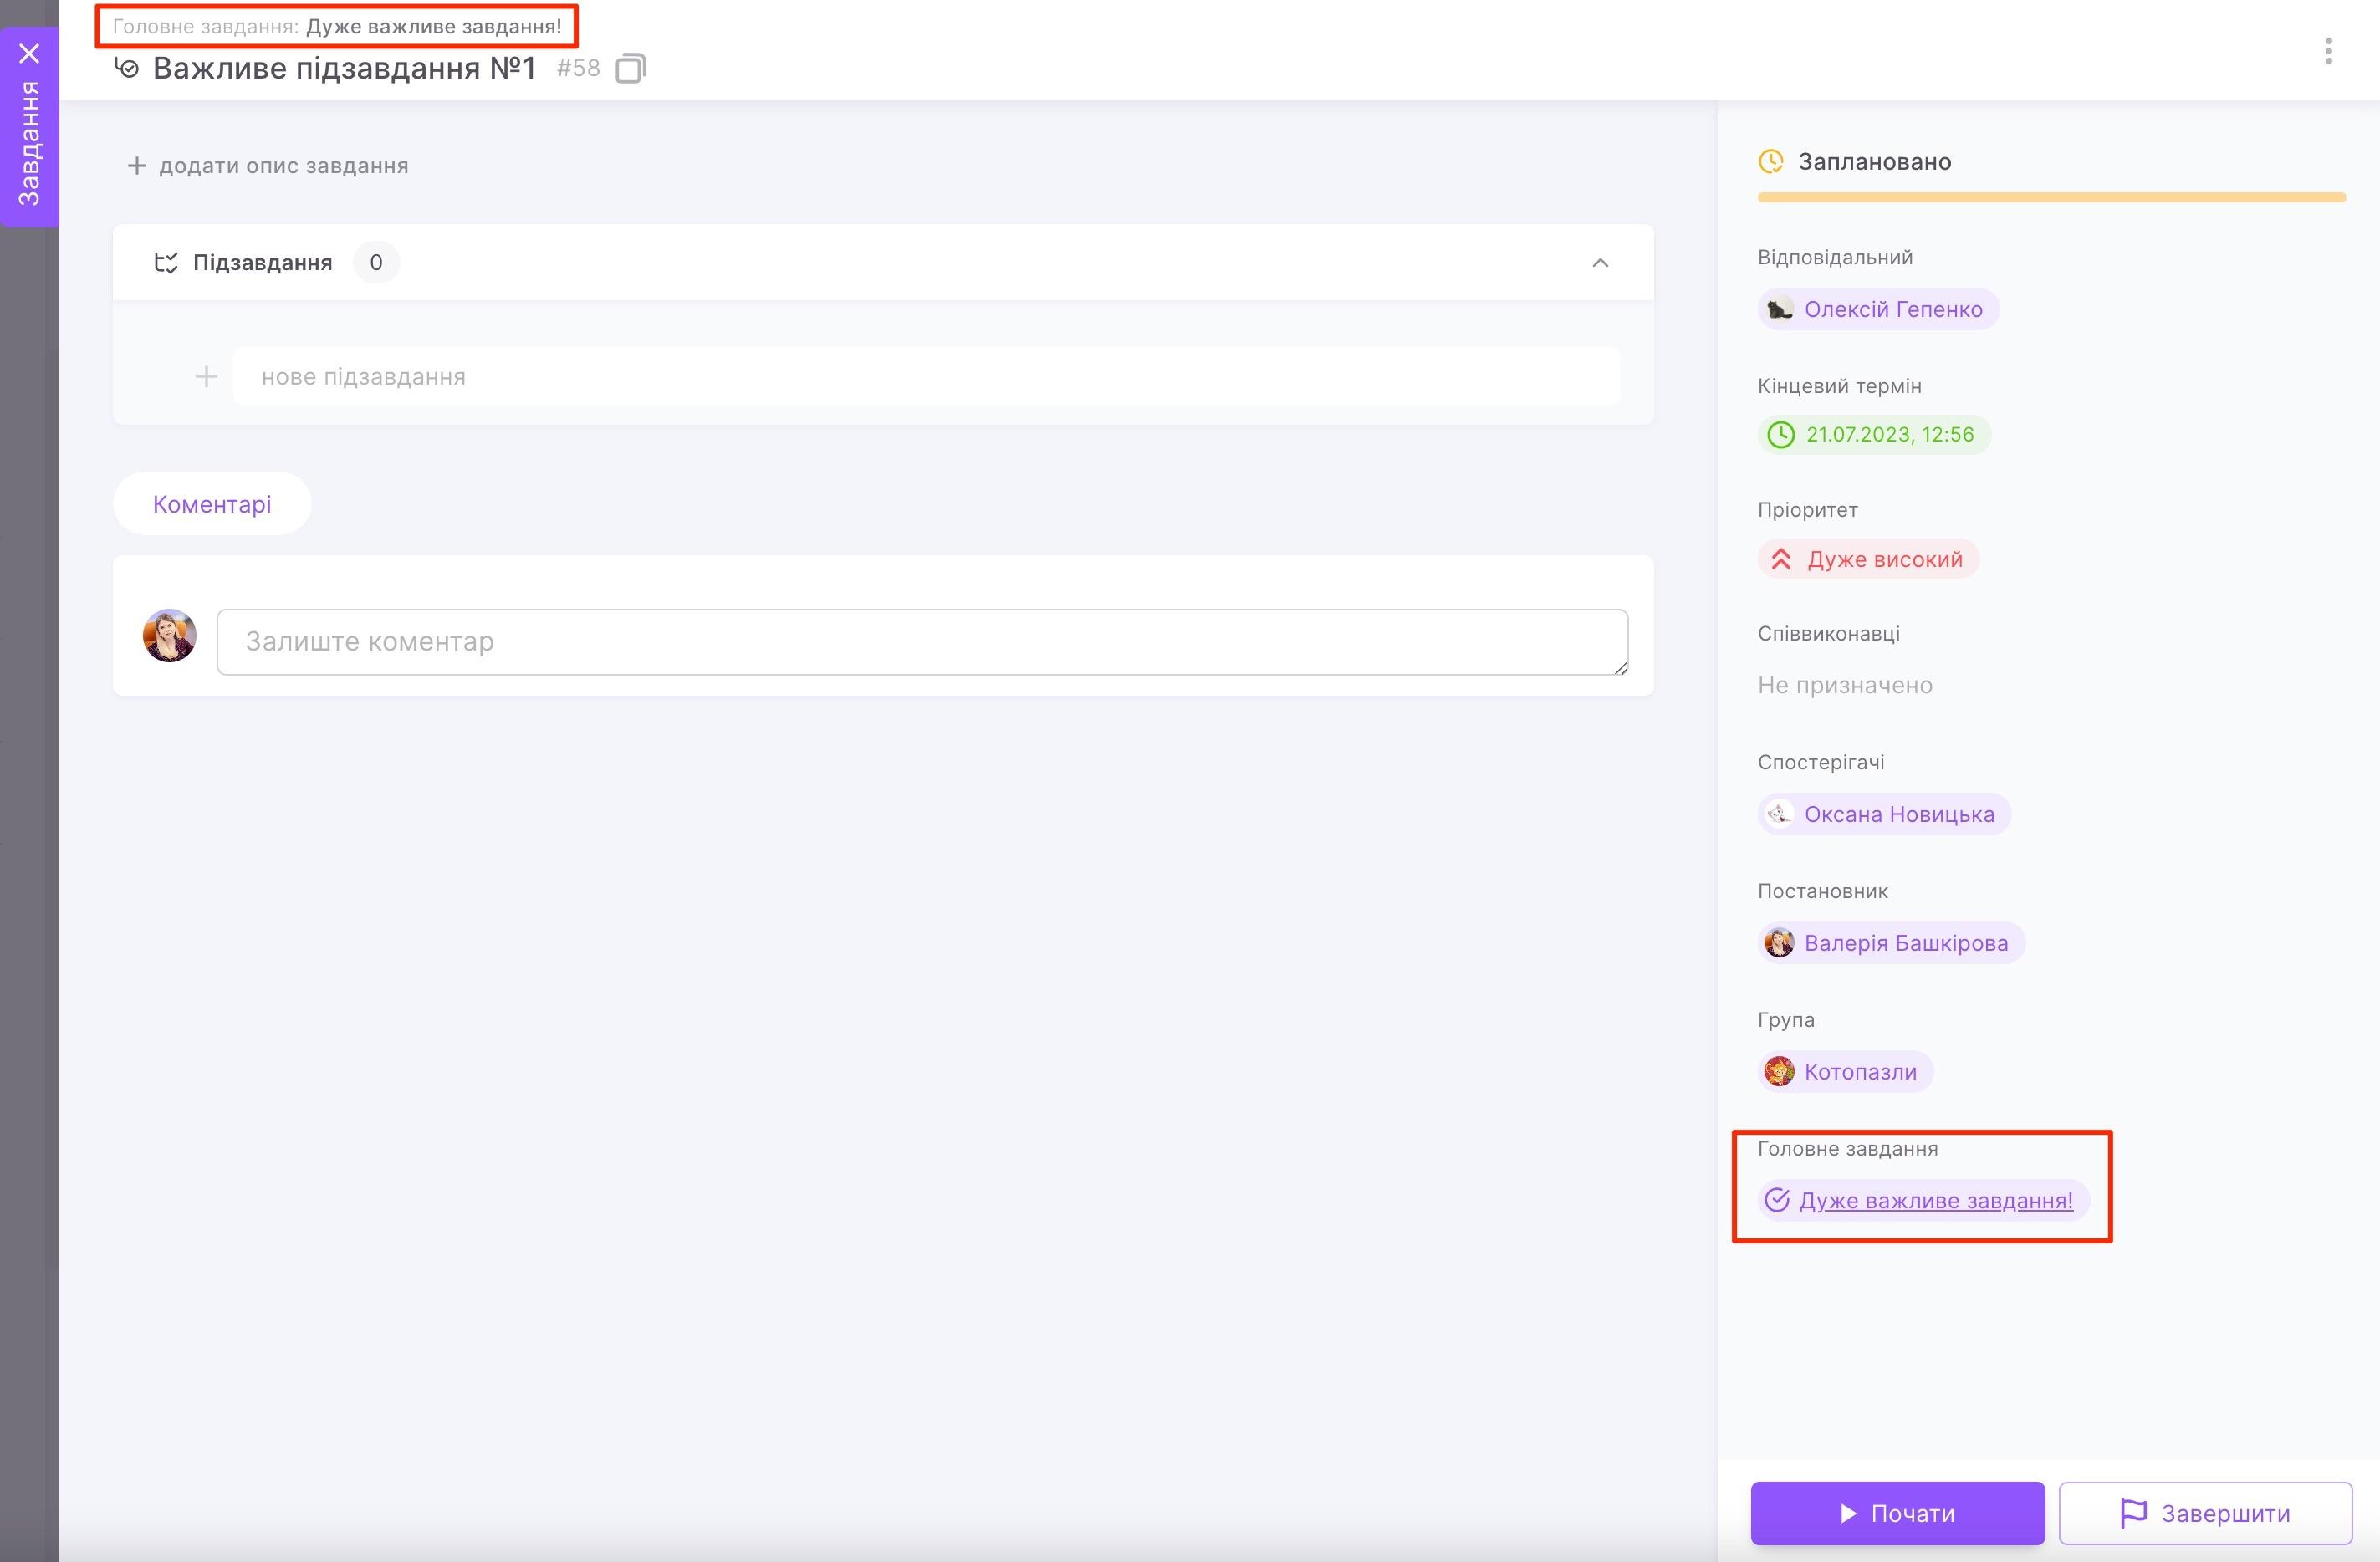Click the copy icon next to #58
The width and height of the screenshot is (2380, 1562).
[630, 68]
